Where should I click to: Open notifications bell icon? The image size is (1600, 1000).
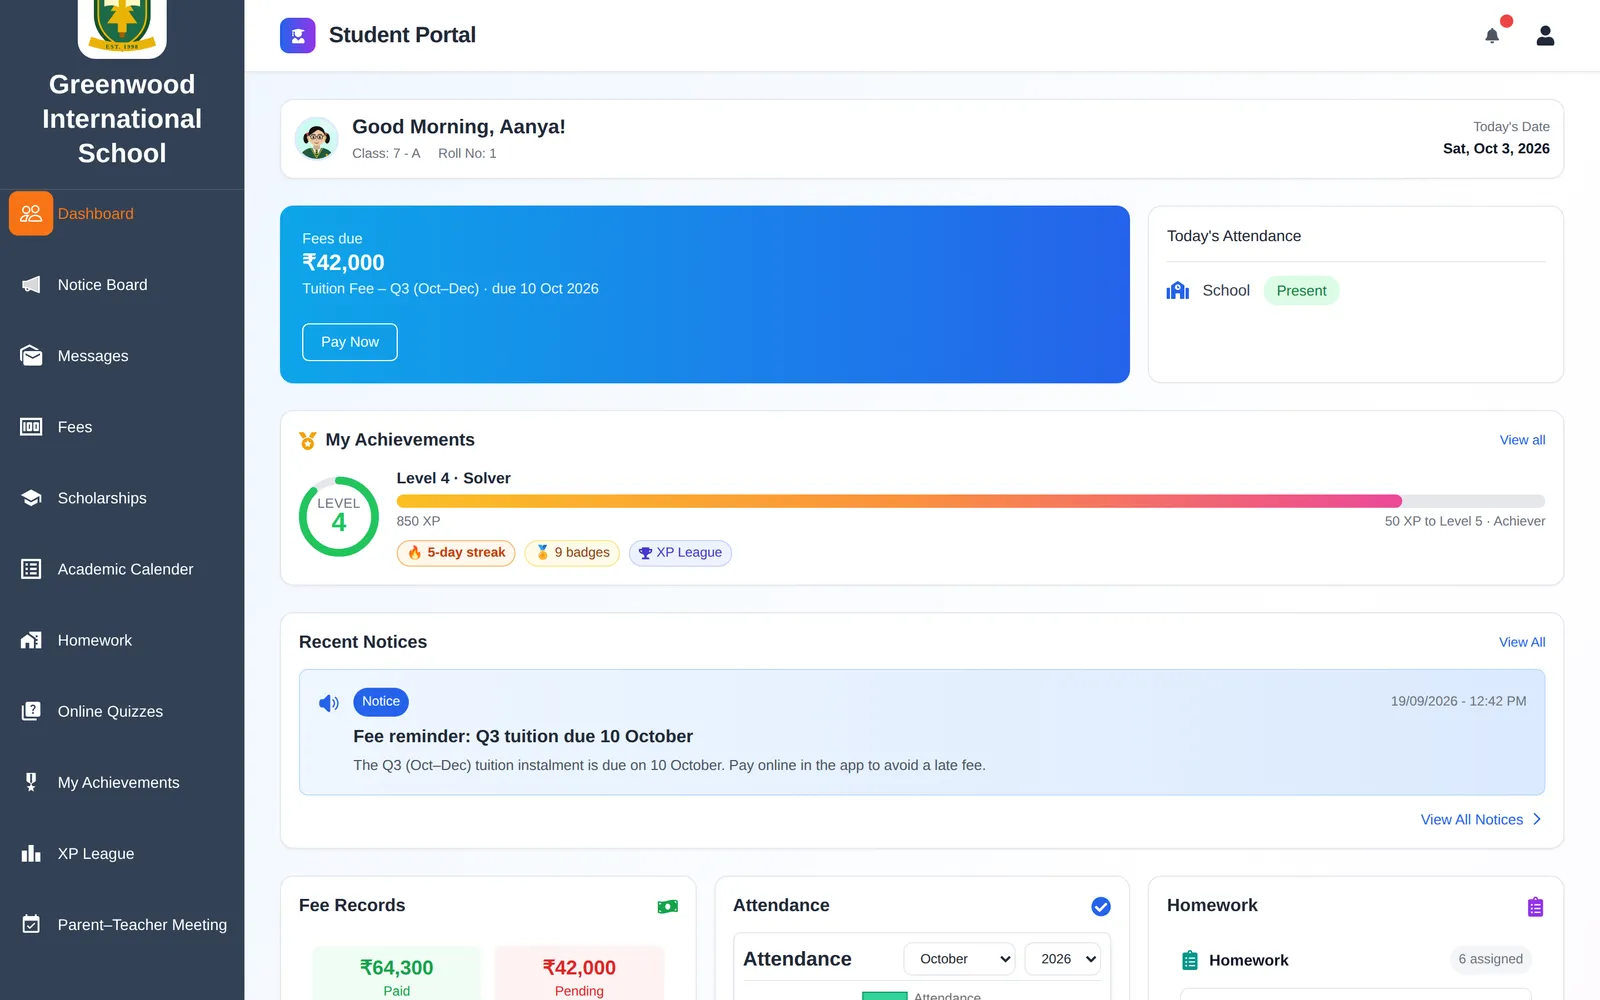tap(1492, 36)
